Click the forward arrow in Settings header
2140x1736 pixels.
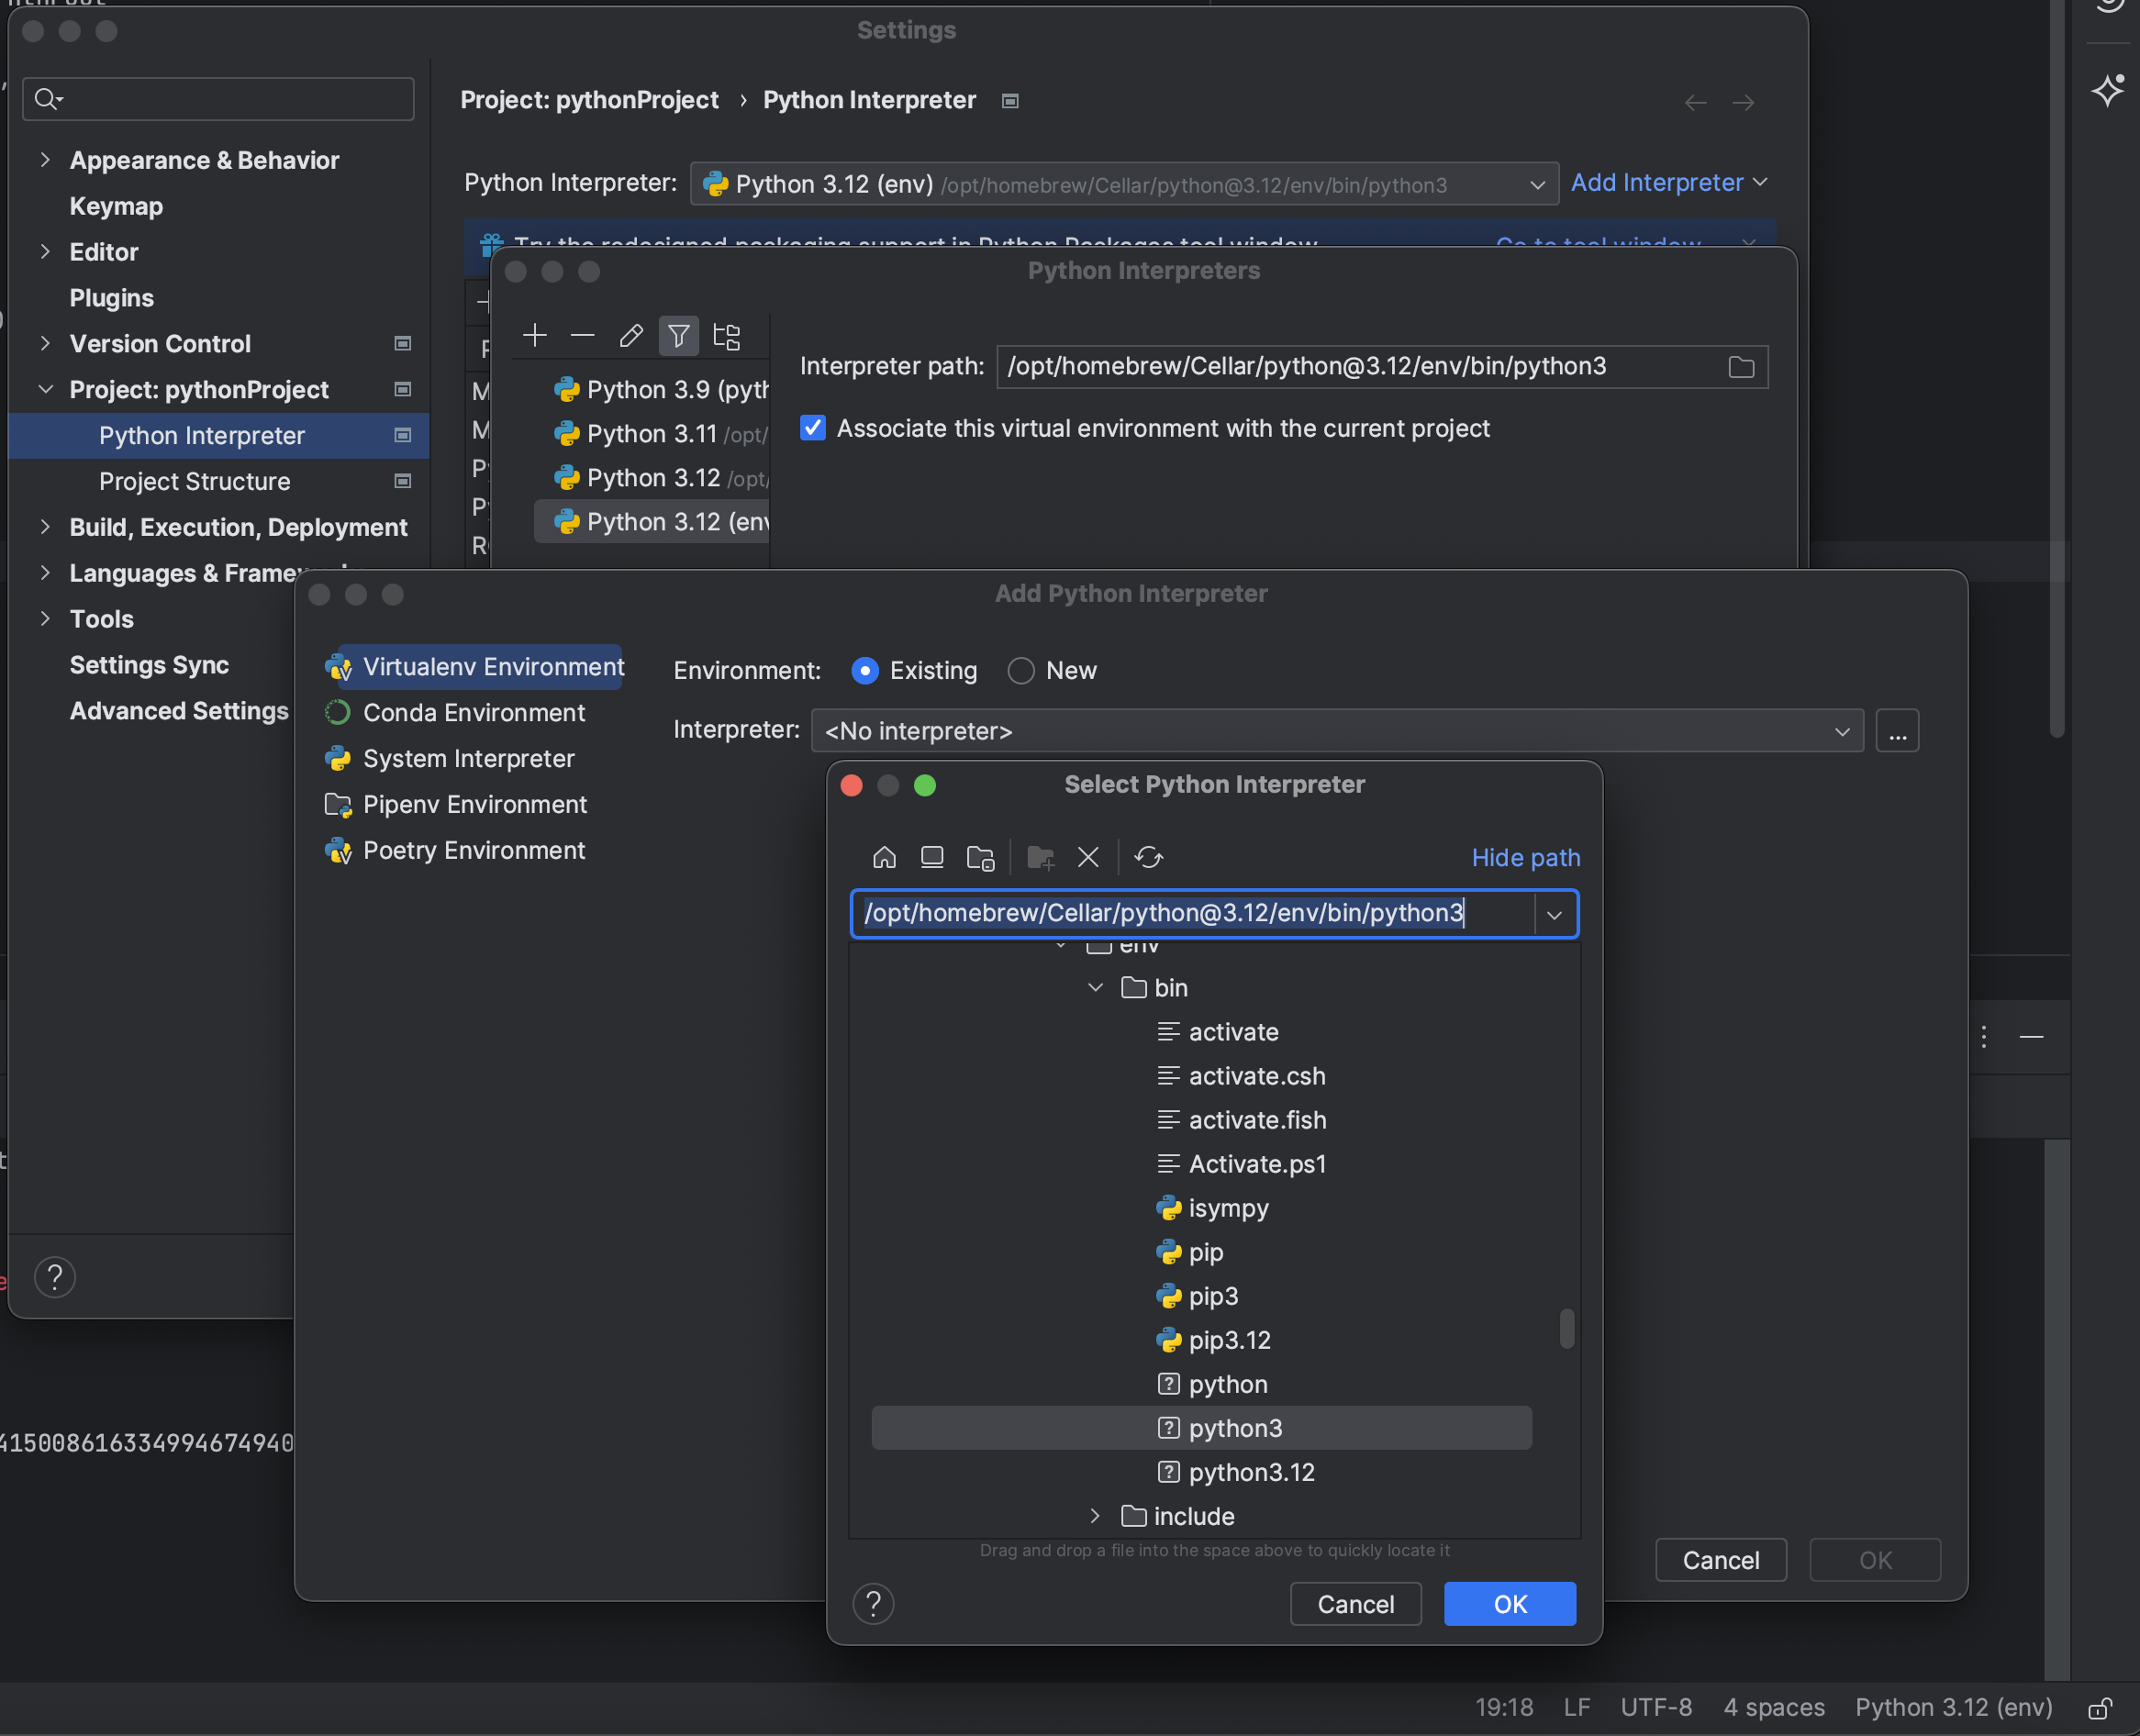[1743, 102]
